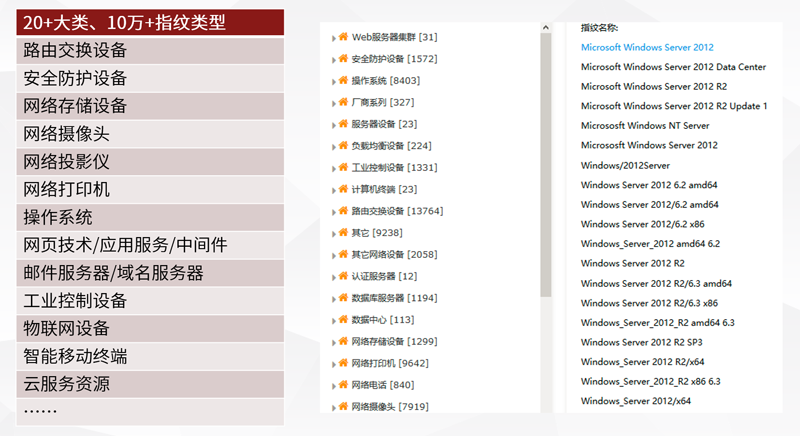
Task: Select Windows_Server 2012/x64 entry
Action: click(636, 401)
